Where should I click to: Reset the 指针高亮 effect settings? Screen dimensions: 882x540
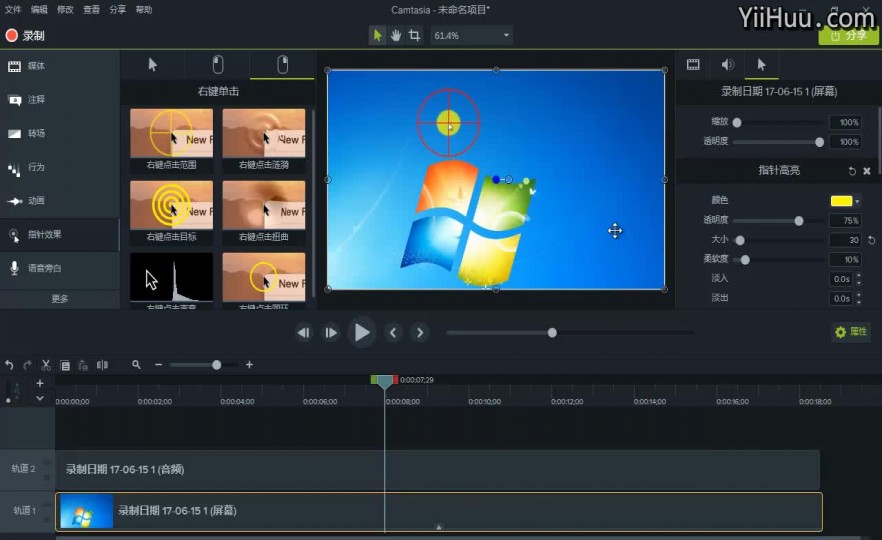coord(852,171)
